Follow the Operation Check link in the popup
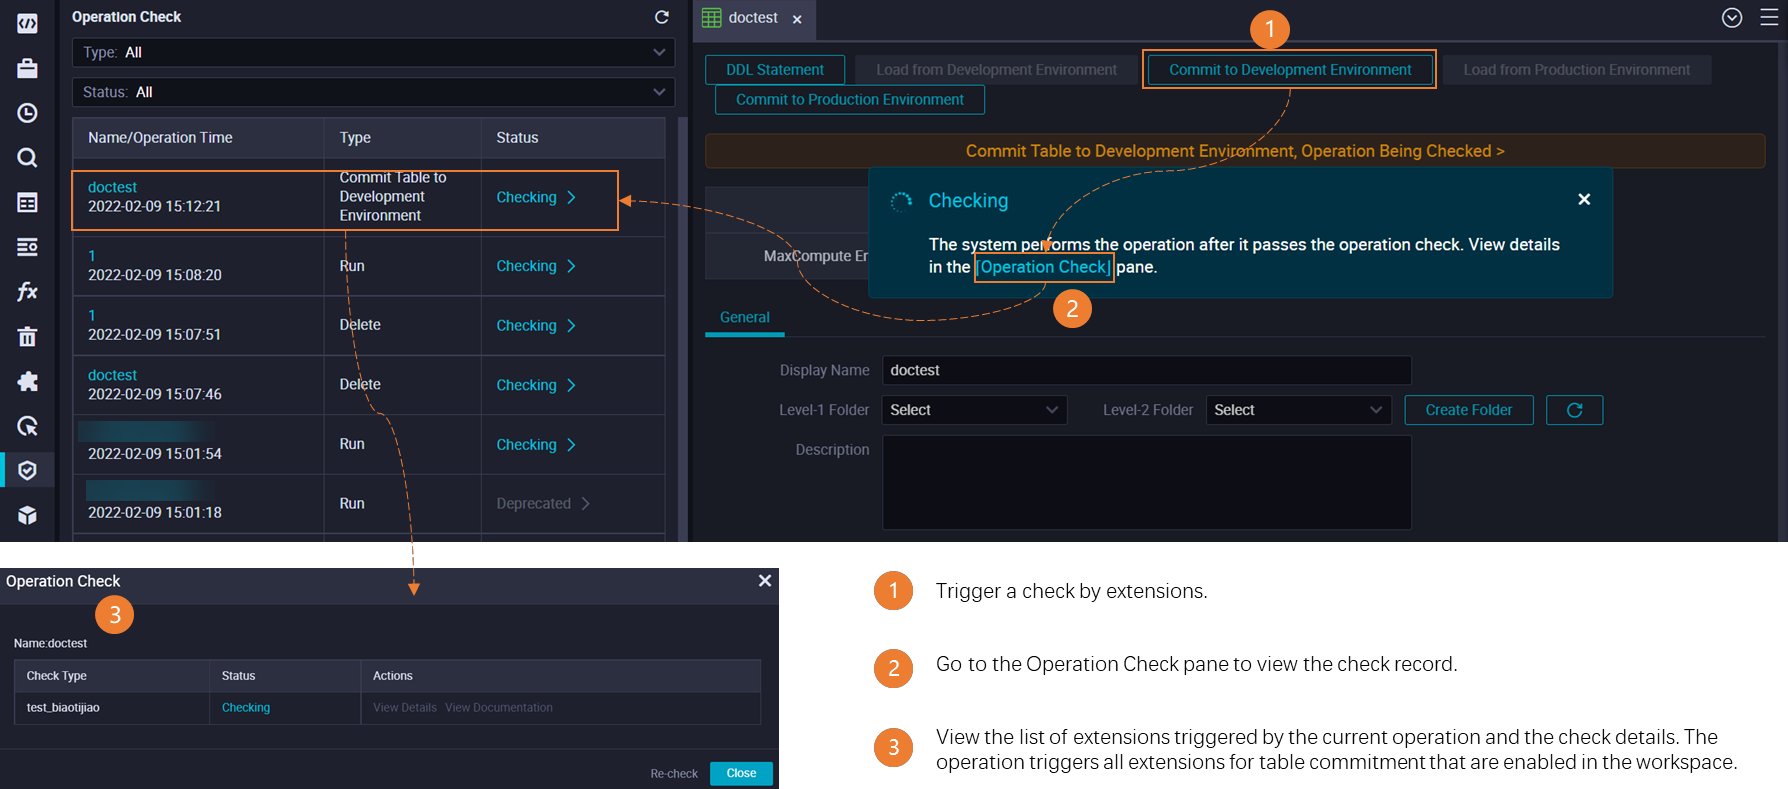The width and height of the screenshot is (1788, 789). pyautogui.click(x=1044, y=267)
